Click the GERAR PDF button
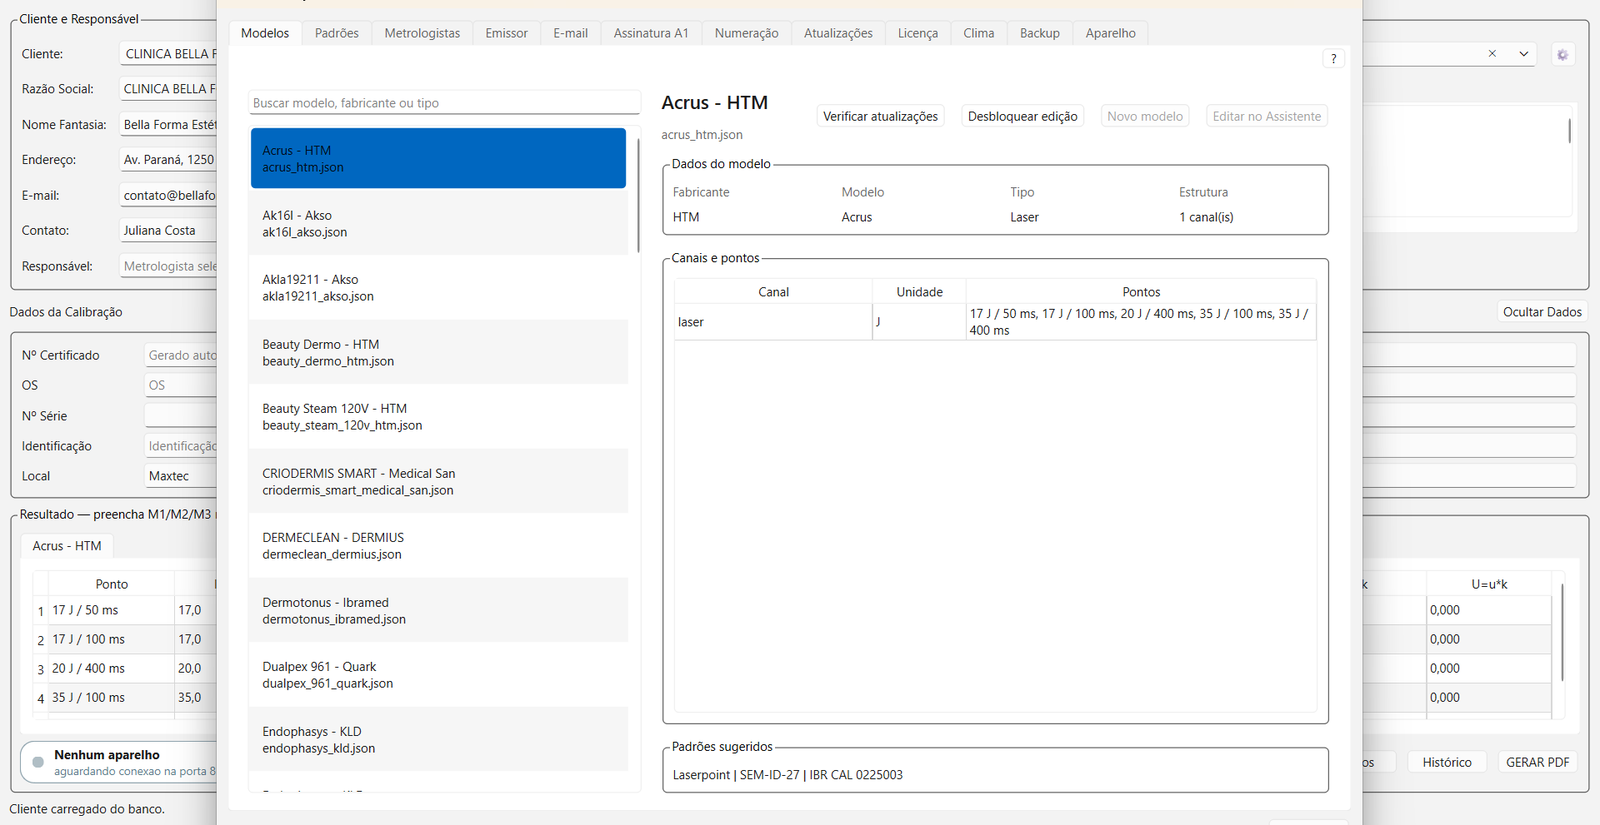The image size is (1600, 825). tap(1538, 762)
